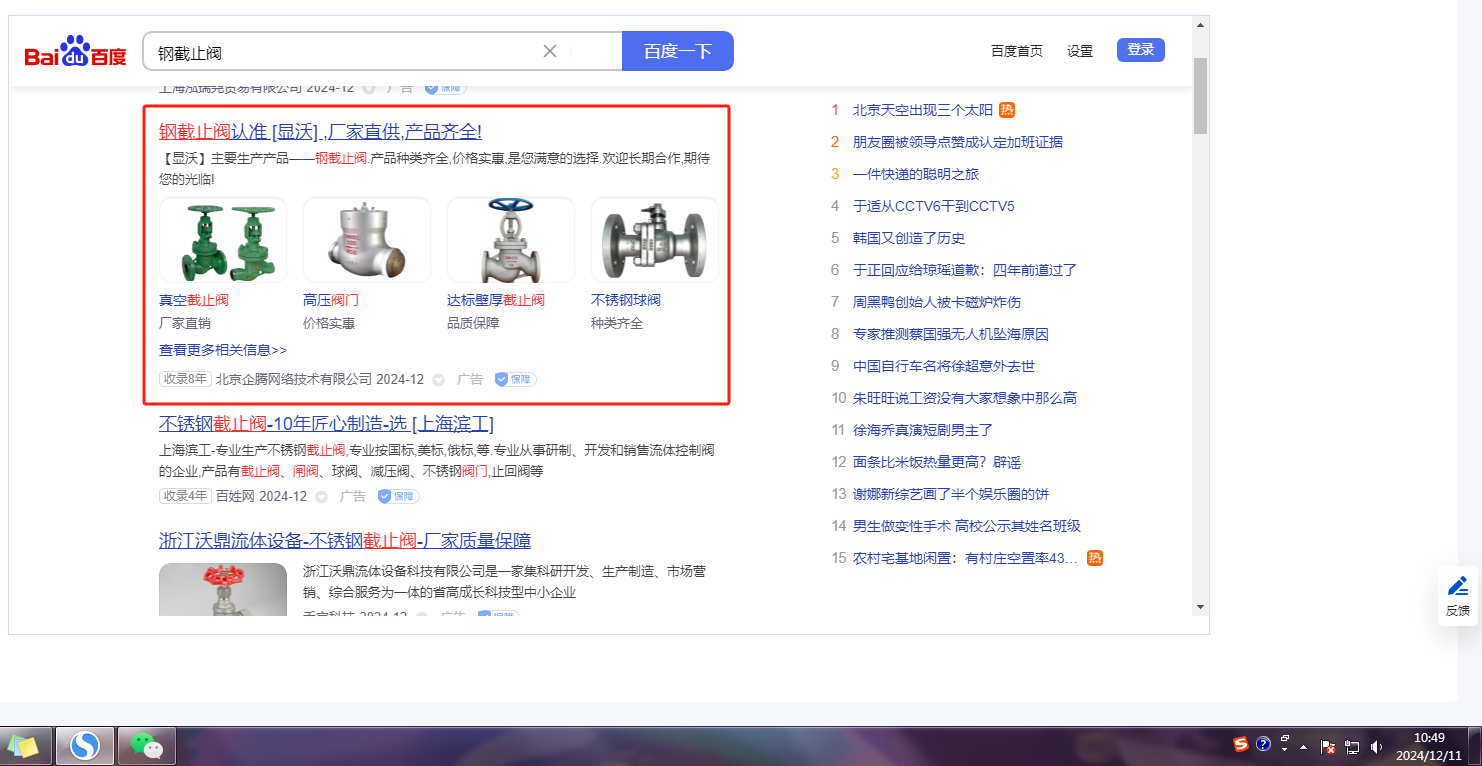Click the 百度一下 search button
Viewport: 1482px width, 766px height.
point(678,51)
